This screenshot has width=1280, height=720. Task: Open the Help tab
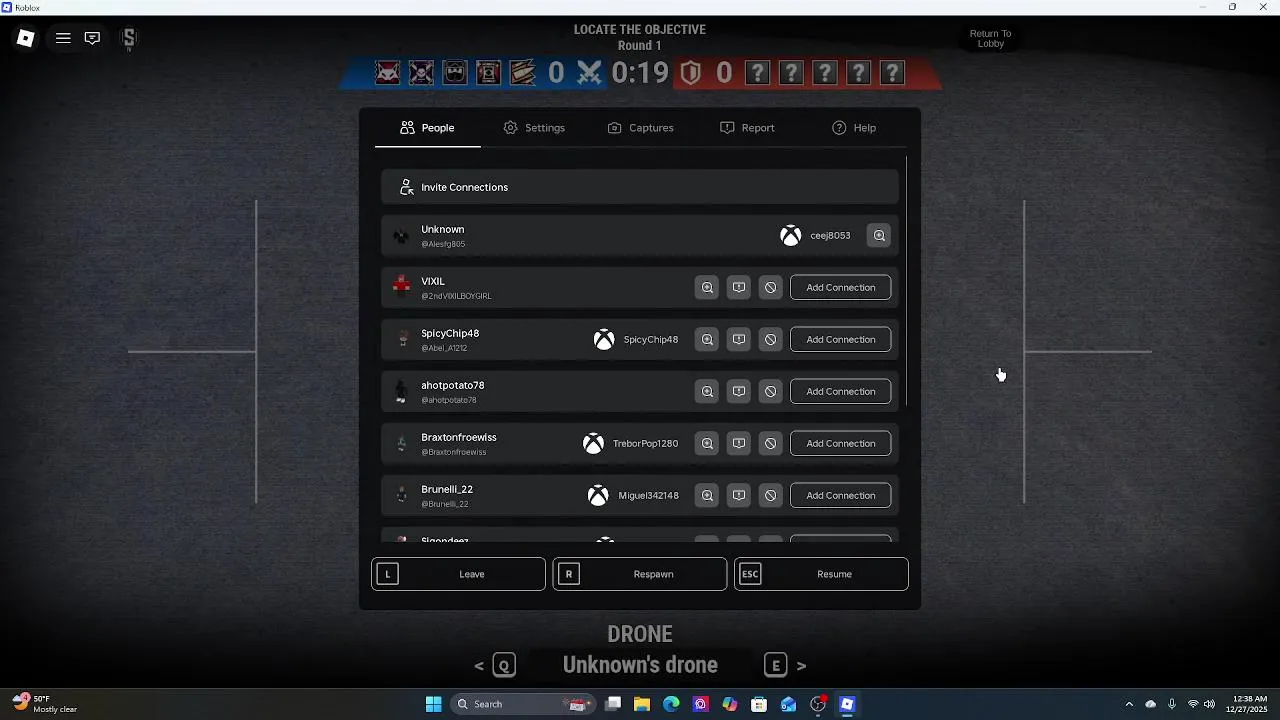pyautogui.click(x=854, y=128)
